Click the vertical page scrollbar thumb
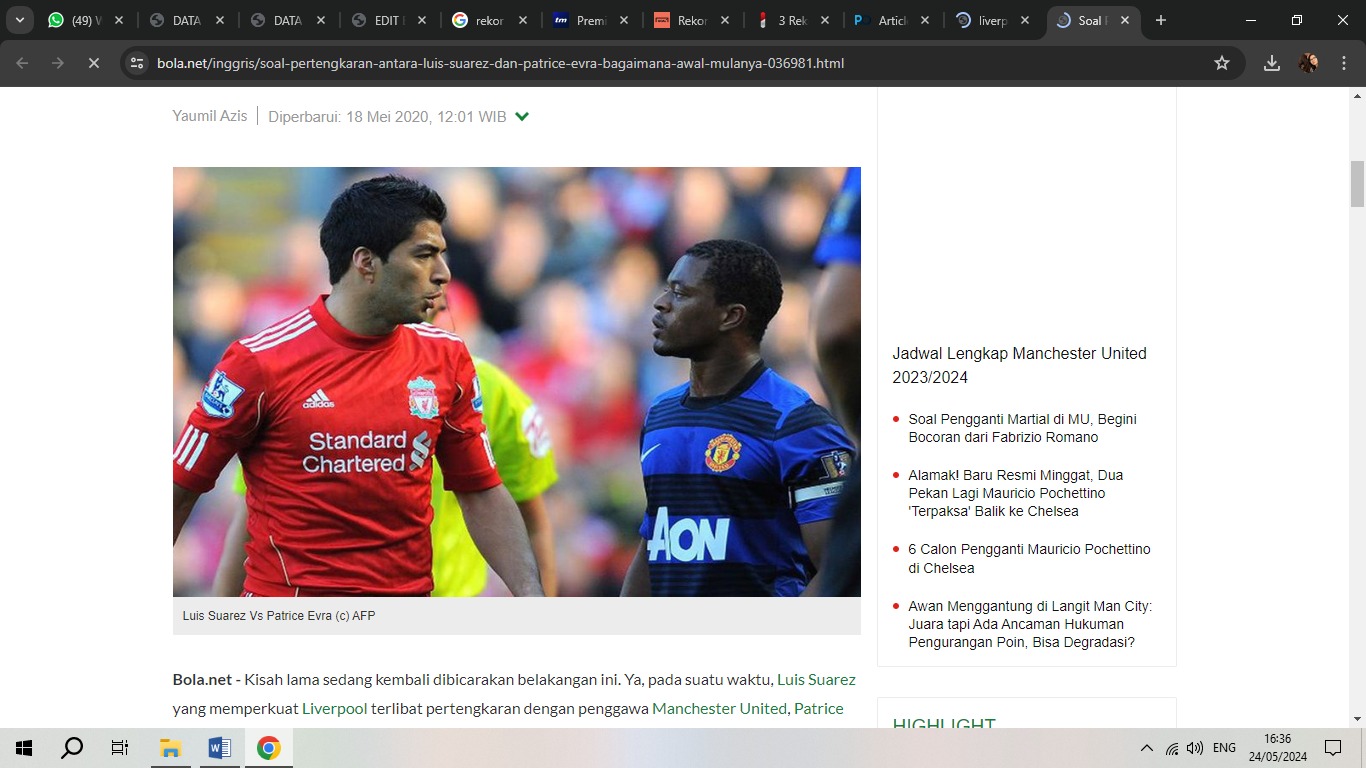Viewport: 1366px width, 768px height. [x=1357, y=183]
